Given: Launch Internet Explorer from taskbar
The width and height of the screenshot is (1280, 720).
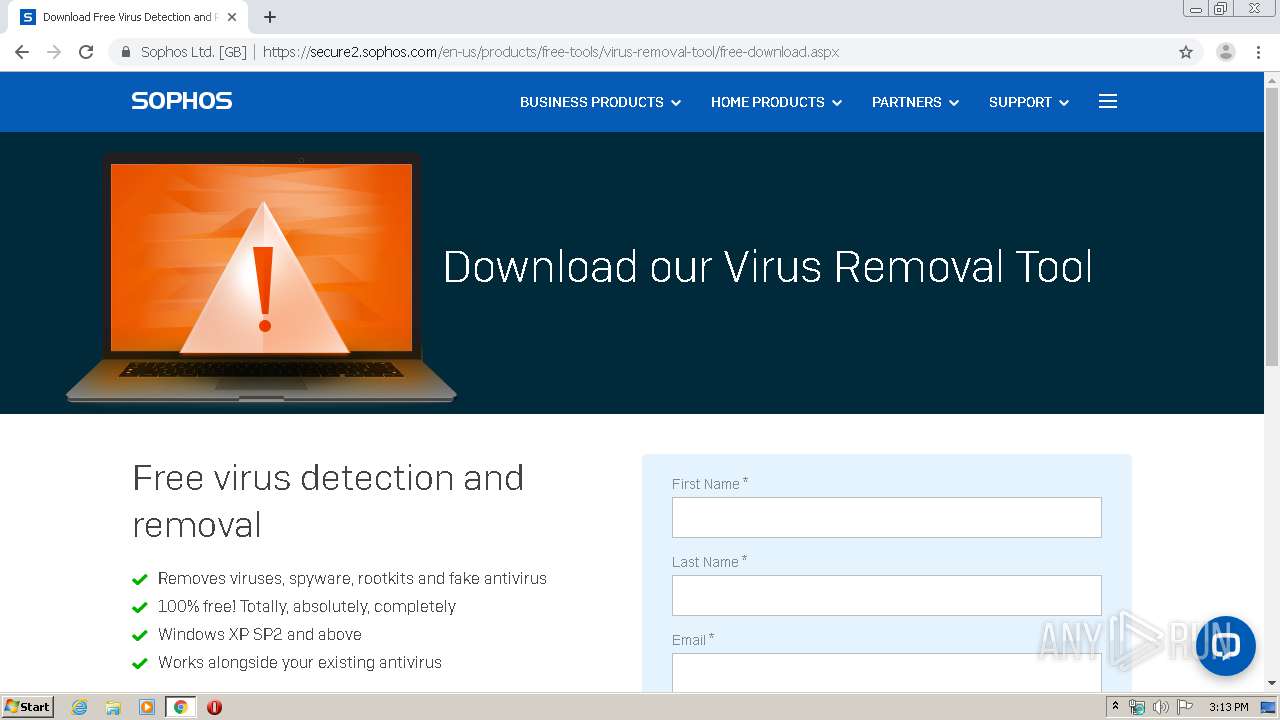Looking at the screenshot, I should coord(79,707).
